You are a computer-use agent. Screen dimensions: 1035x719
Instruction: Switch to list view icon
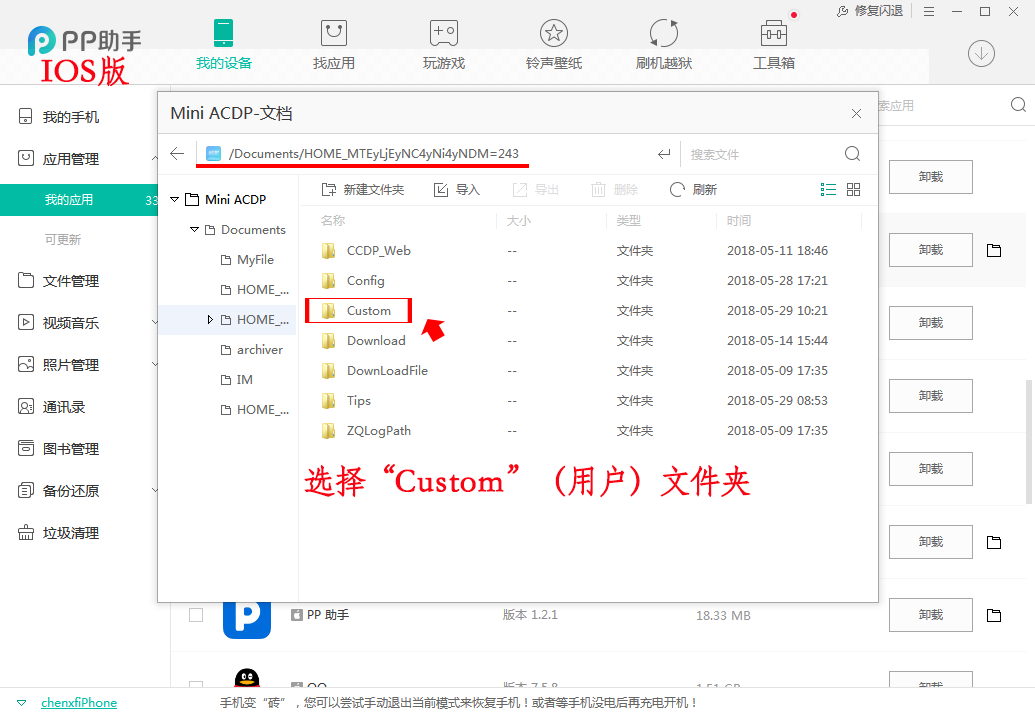click(x=828, y=190)
